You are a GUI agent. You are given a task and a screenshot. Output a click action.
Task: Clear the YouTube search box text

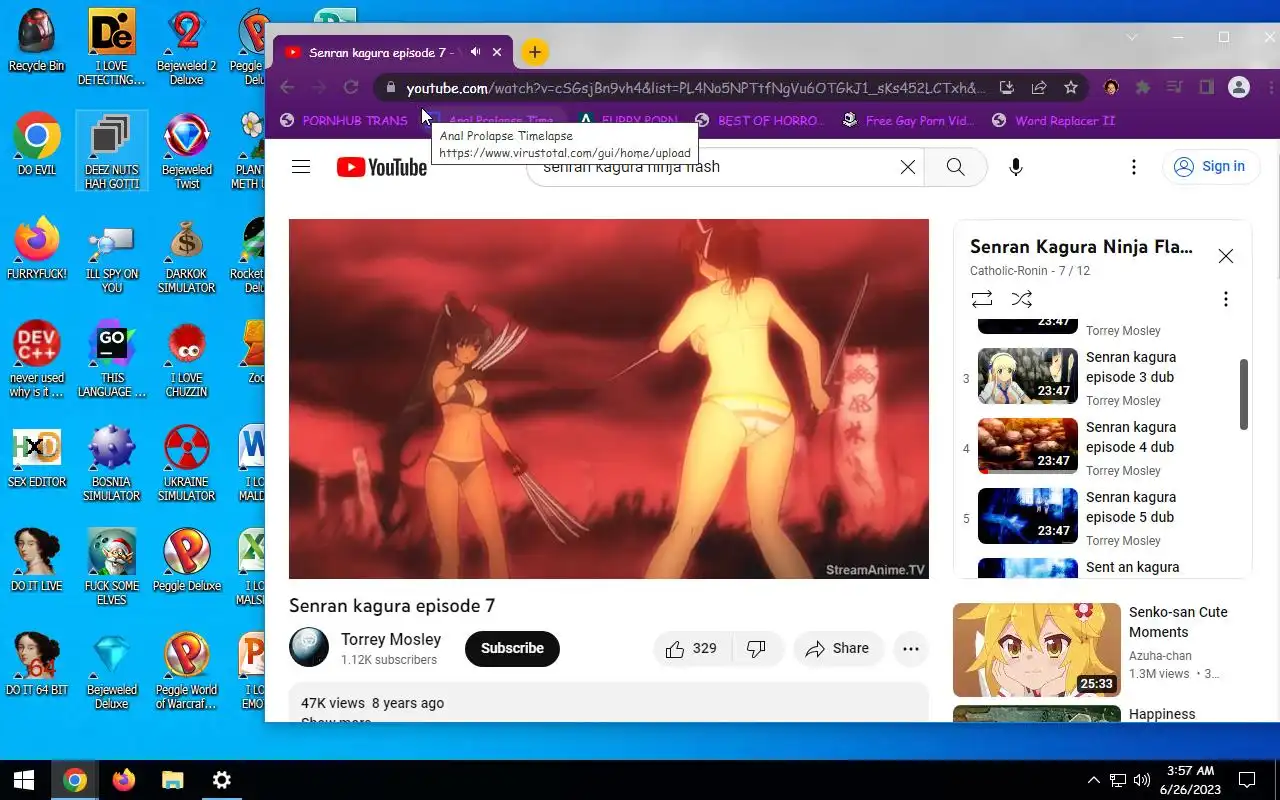tap(907, 167)
